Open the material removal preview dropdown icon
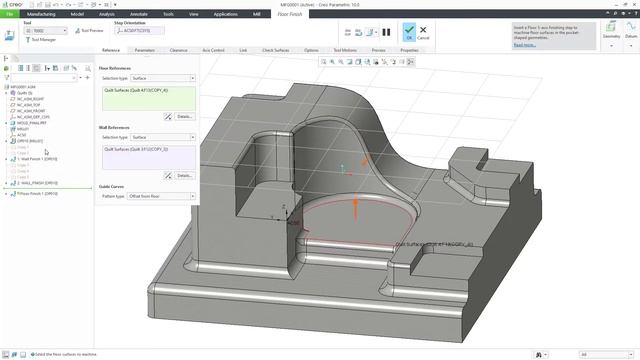This screenshot has width=640, height=360. pos(371,32)
